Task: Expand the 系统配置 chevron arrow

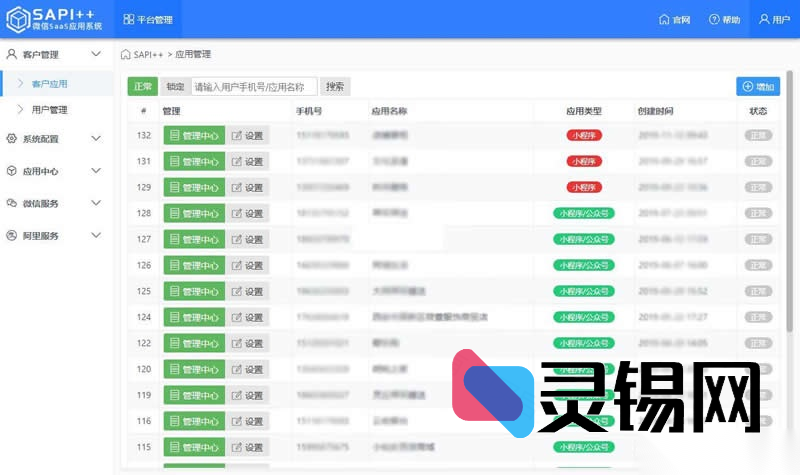Action: pos(96,139)
